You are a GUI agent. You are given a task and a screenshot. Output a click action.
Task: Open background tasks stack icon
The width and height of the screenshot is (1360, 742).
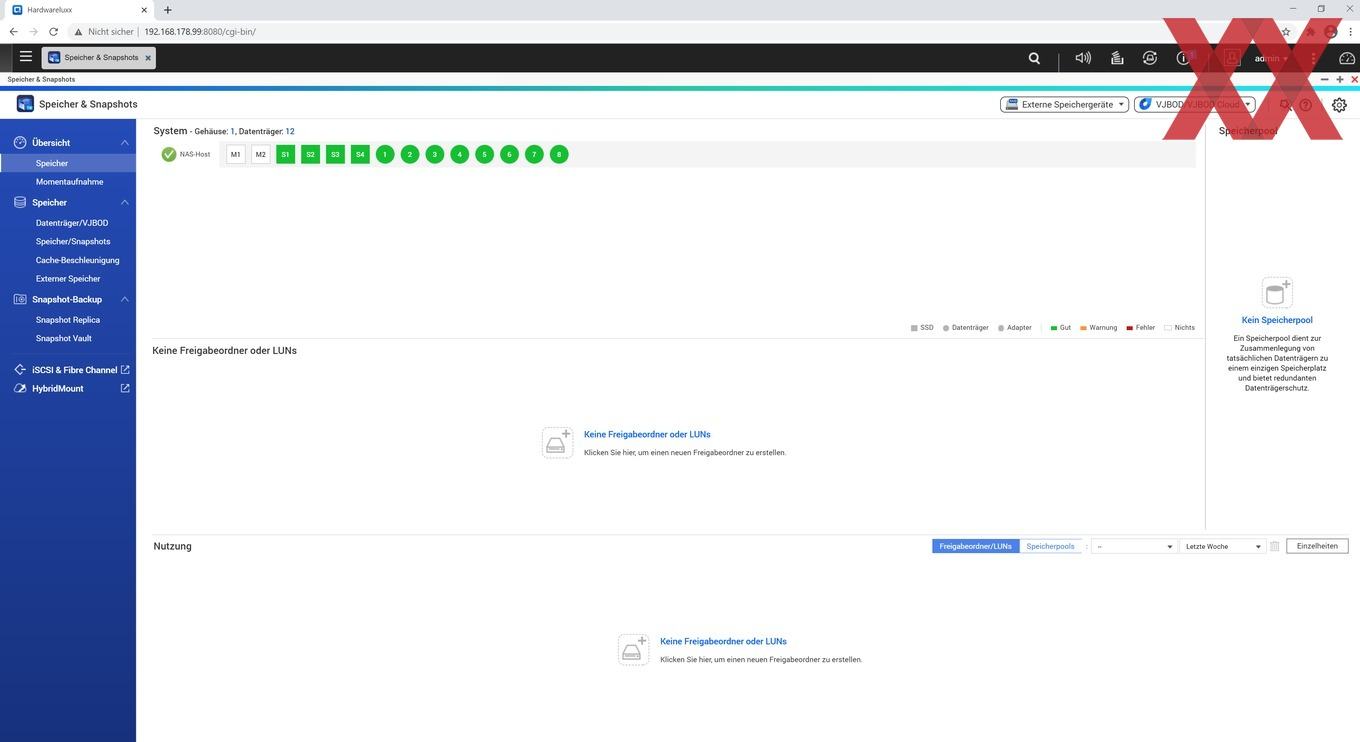[x=1117, y=58]
